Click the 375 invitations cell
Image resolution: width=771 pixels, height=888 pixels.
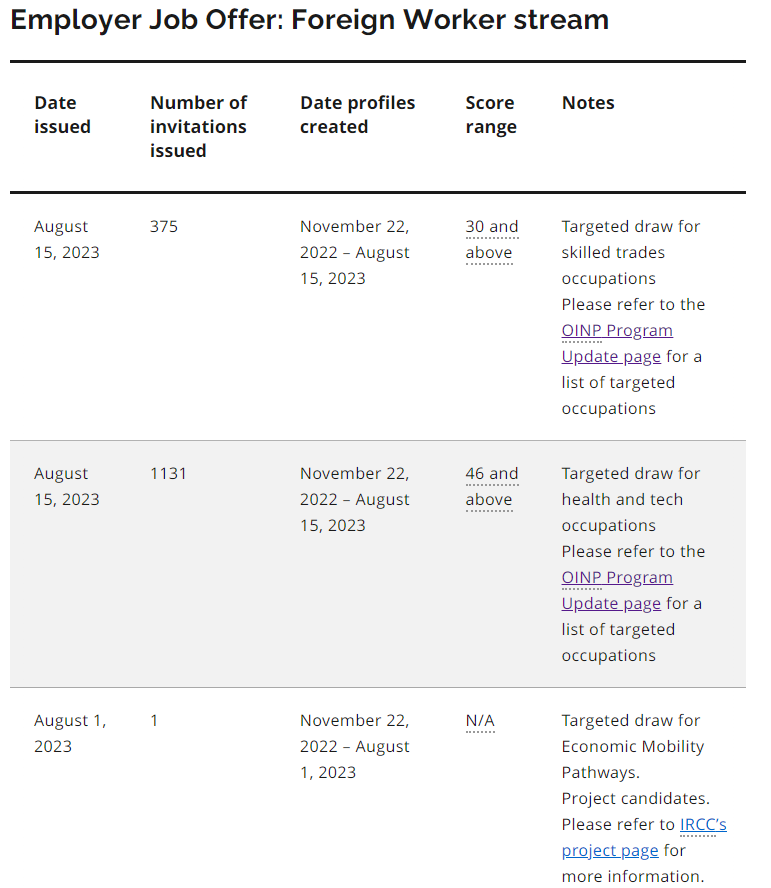[164, 227]
